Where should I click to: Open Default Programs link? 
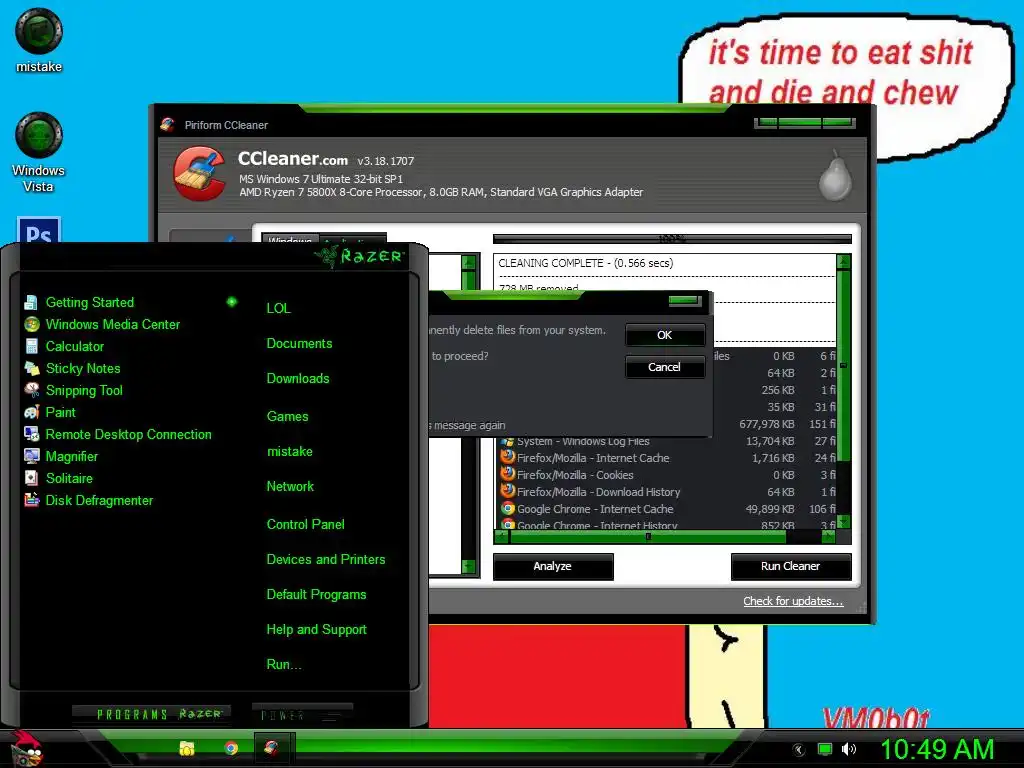click(x=316, y=595)
